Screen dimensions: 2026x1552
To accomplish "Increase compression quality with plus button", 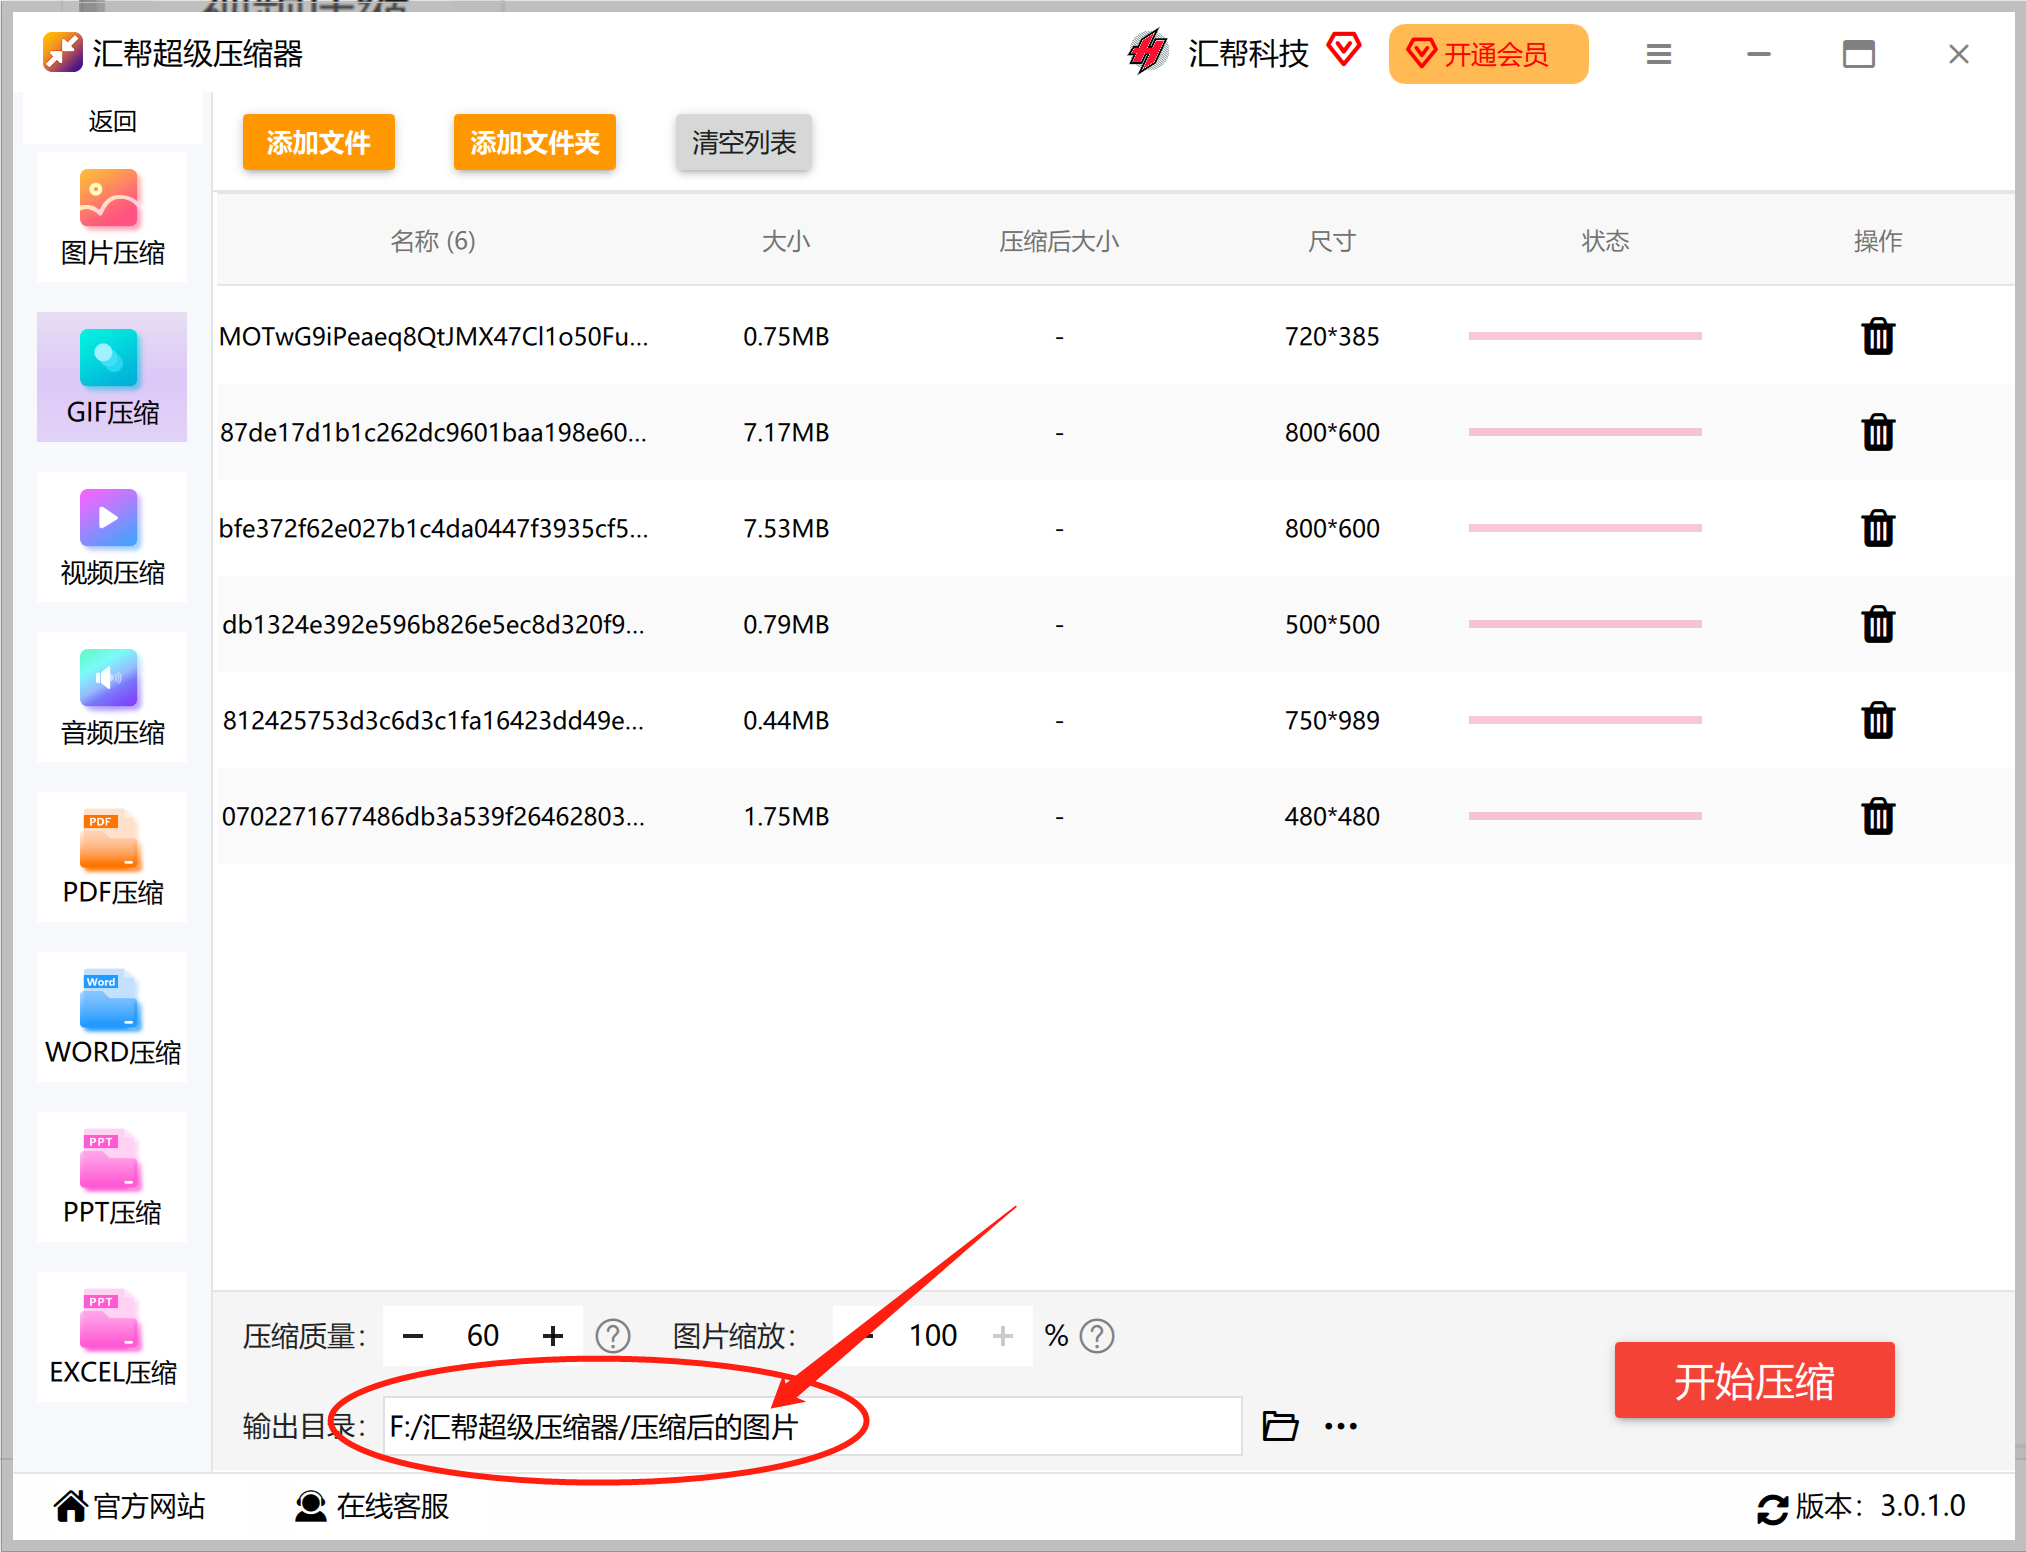I will coord(553,1336).
